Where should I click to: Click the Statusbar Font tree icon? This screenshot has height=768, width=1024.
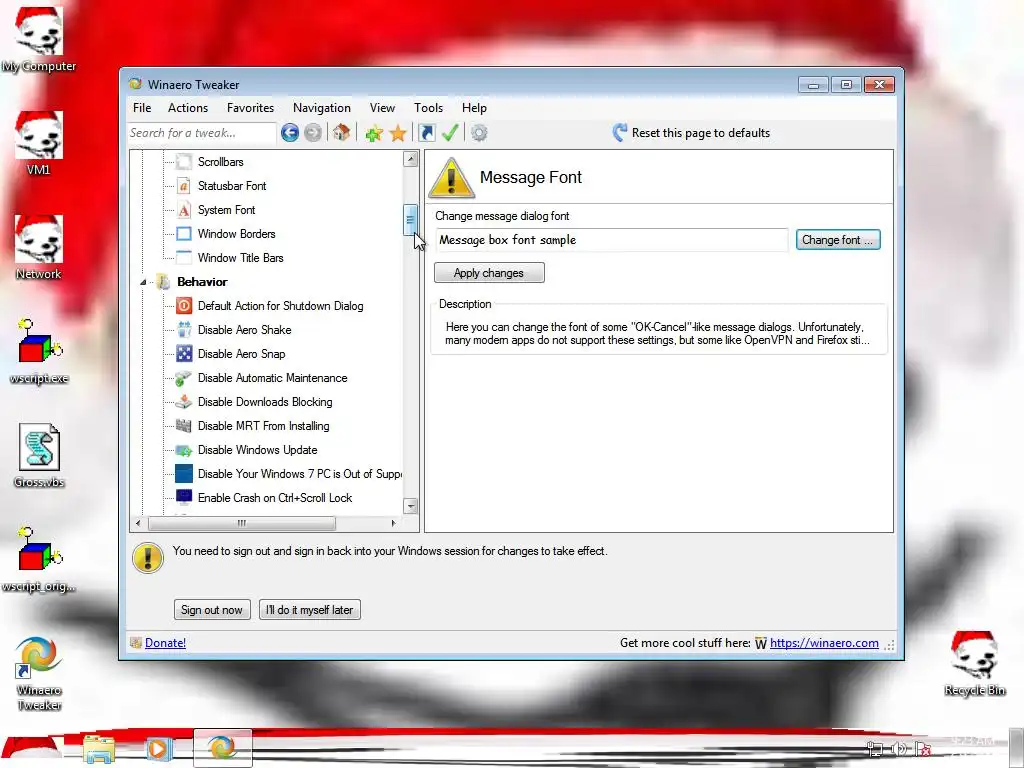[x=184, y=186]
